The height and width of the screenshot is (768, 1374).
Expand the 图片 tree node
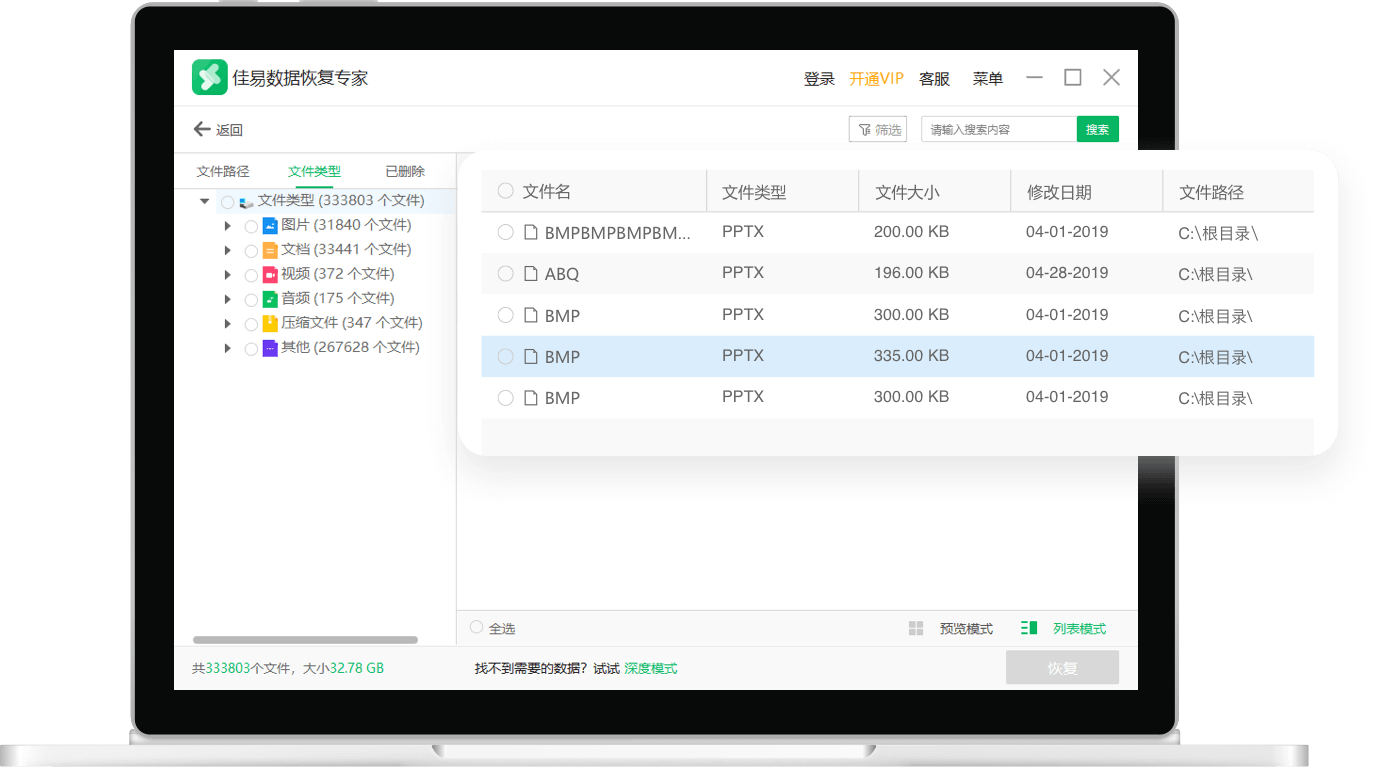tap(227, 224)
